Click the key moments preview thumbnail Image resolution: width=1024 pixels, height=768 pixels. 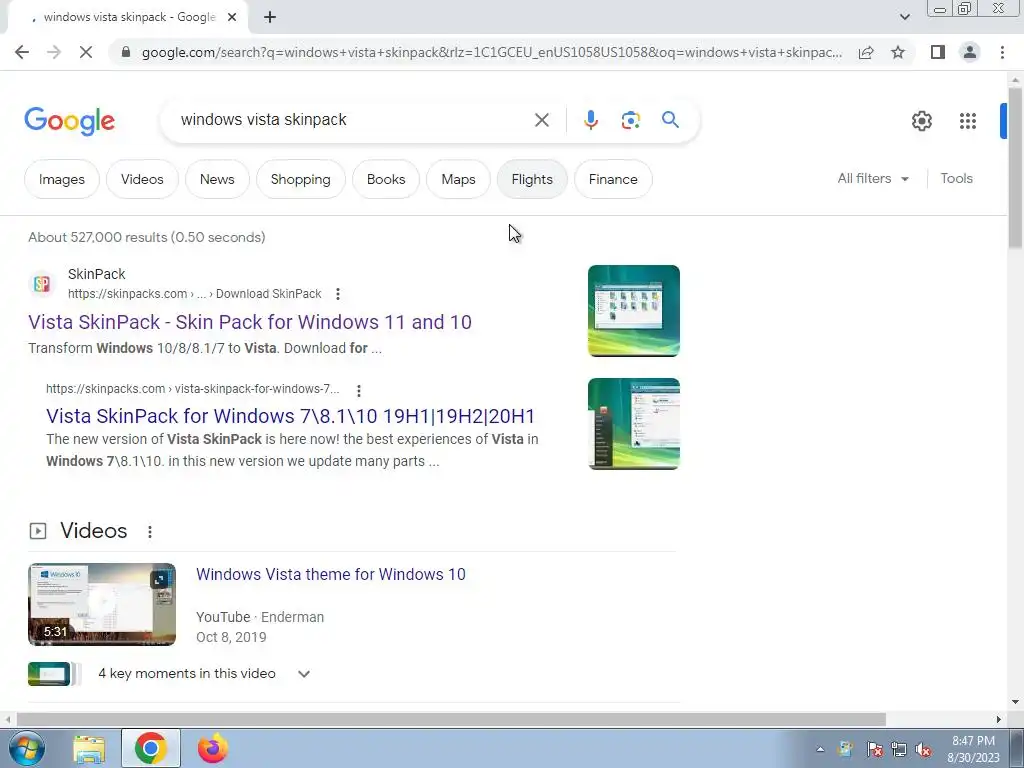pos(49,674)
